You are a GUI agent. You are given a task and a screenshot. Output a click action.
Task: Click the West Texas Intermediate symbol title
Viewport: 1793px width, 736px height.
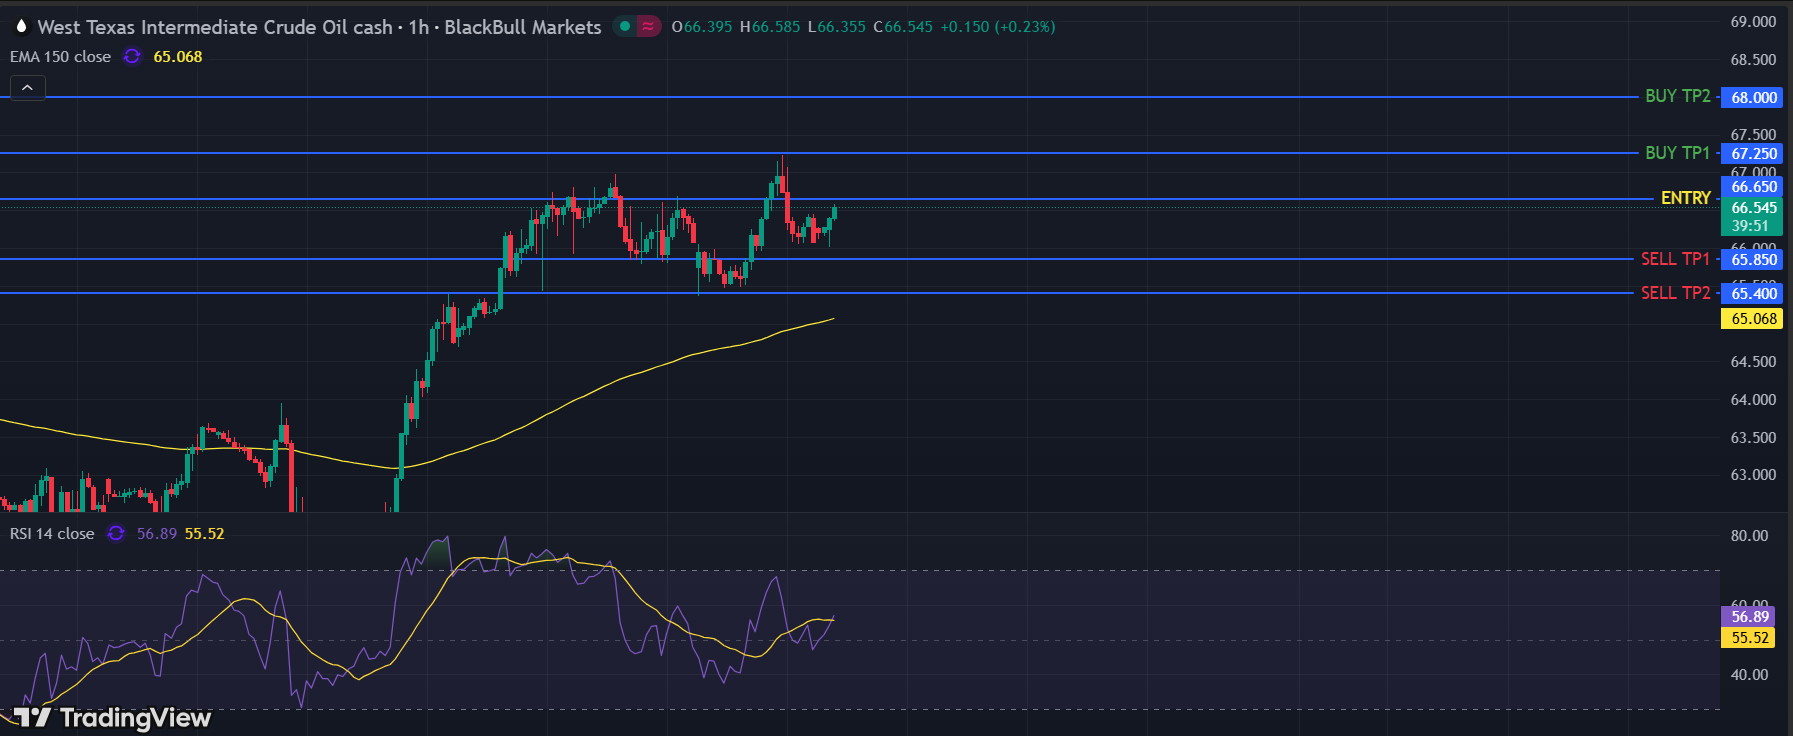[x=214, y=27]
